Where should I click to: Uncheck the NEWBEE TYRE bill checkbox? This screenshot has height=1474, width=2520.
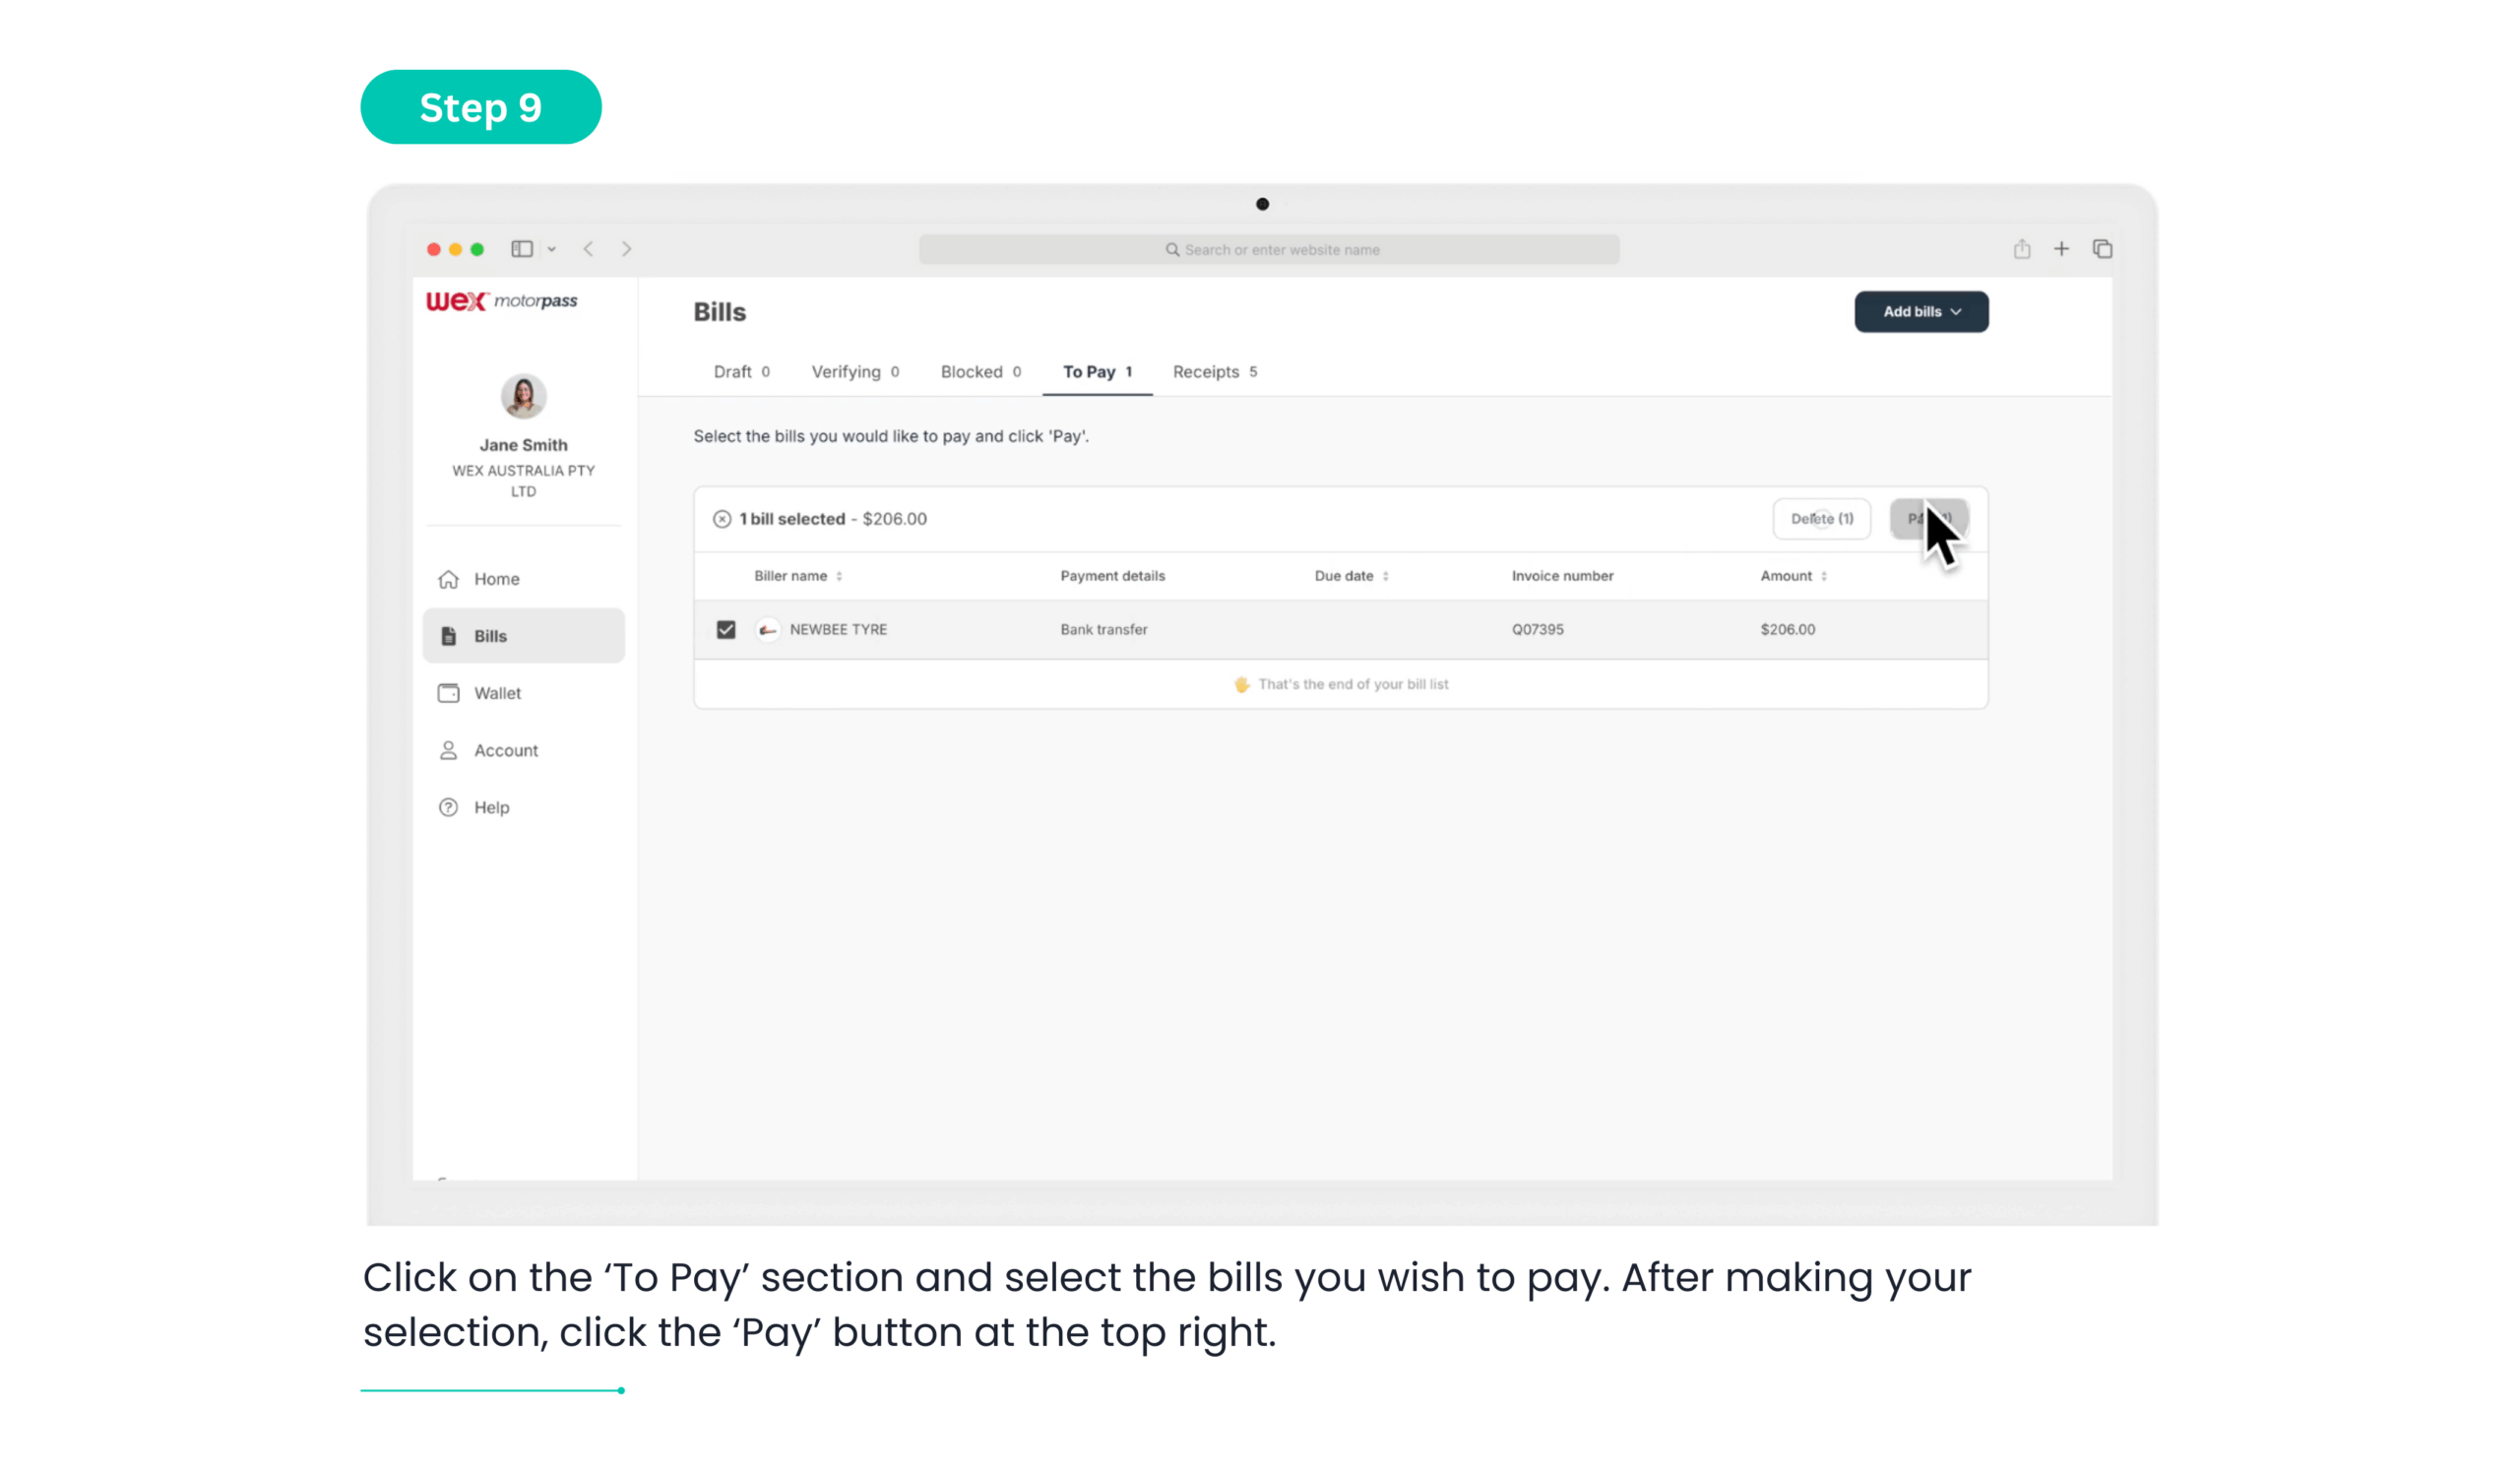click(726, 629)
